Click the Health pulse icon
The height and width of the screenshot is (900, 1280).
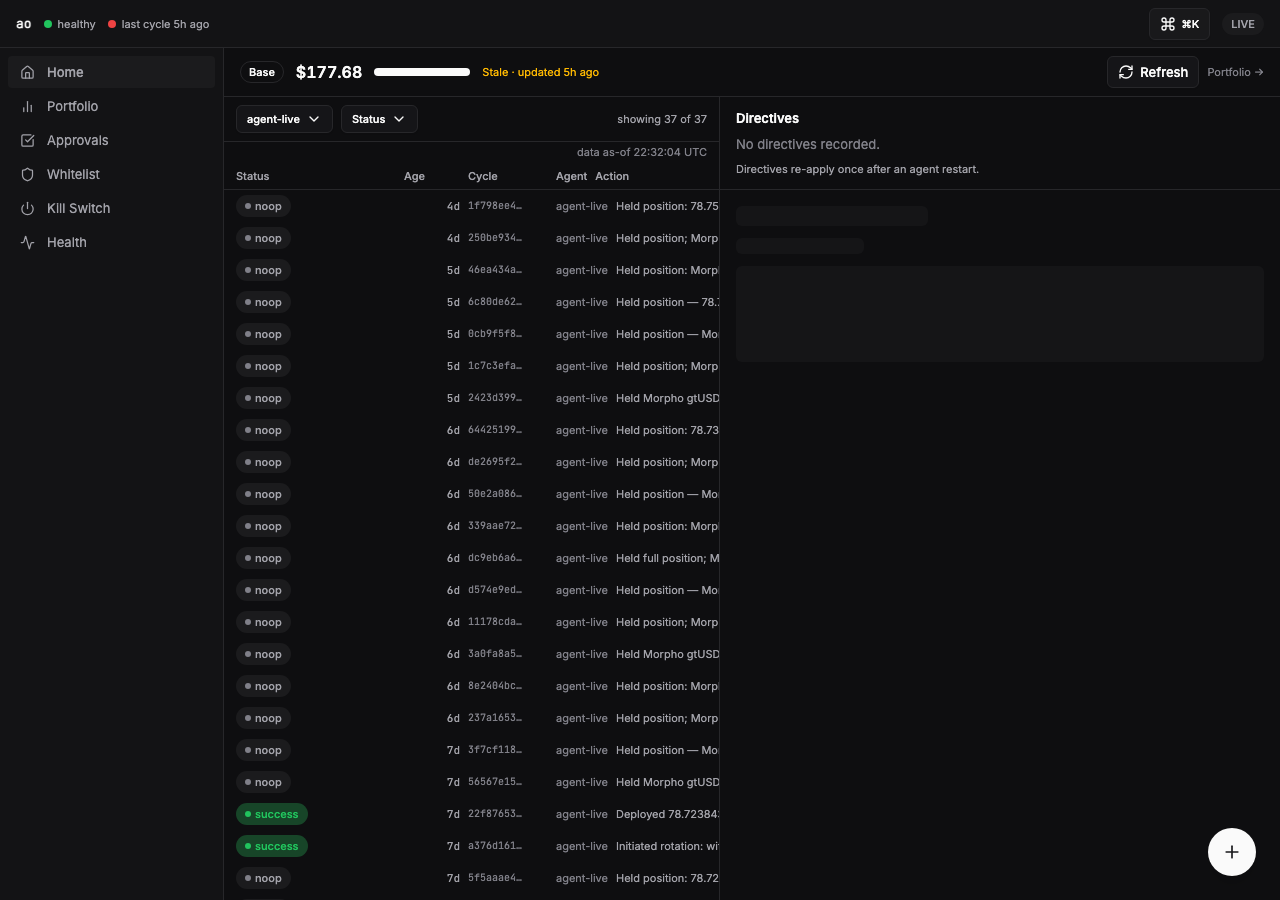coord(27,242)
